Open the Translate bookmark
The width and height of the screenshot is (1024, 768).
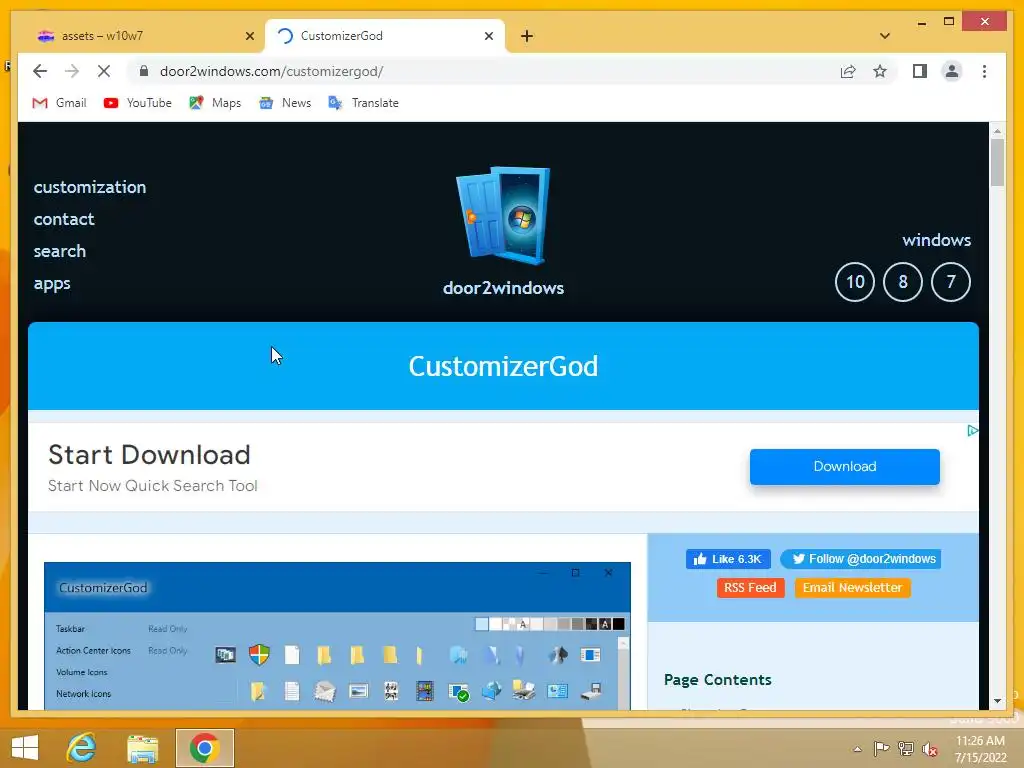click(364, 103)
